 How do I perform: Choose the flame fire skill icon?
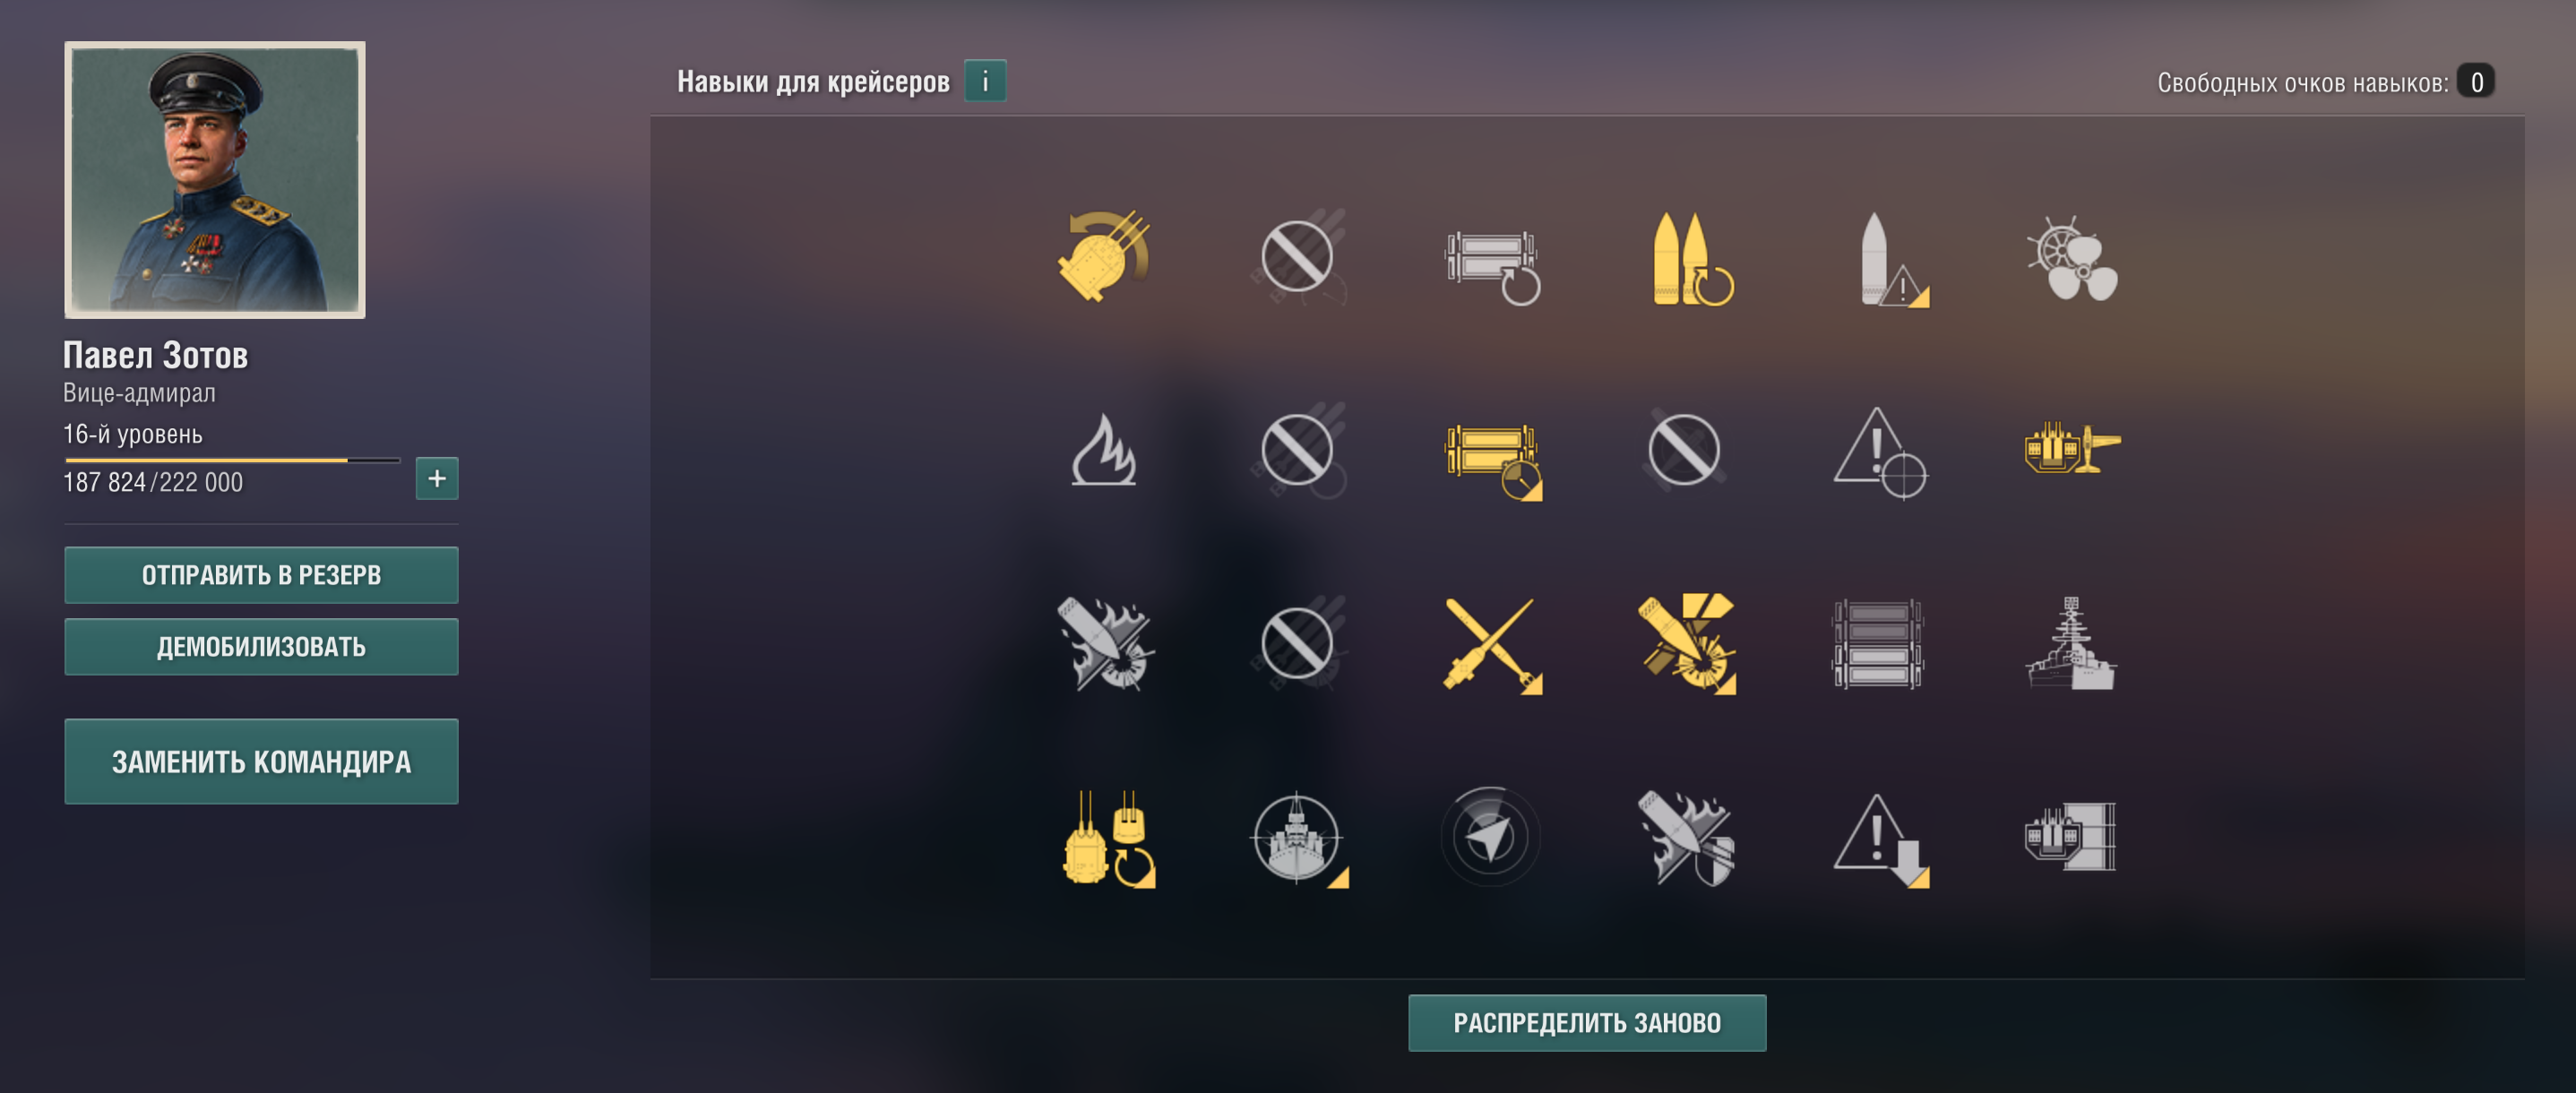click(x=1103, y=450)
